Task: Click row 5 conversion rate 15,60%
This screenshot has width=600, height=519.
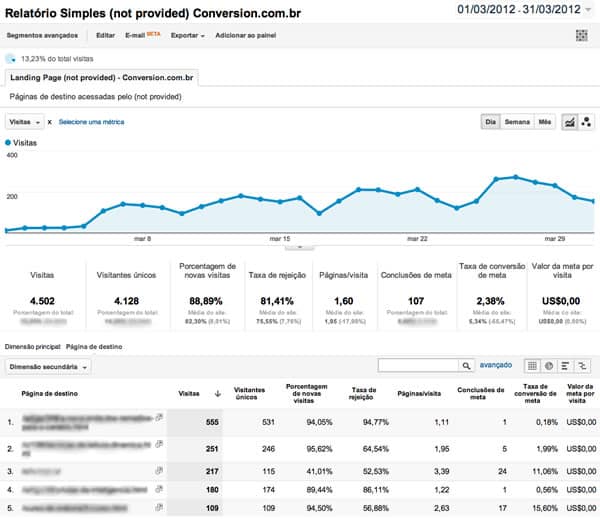Action: [x=545, y=508]
